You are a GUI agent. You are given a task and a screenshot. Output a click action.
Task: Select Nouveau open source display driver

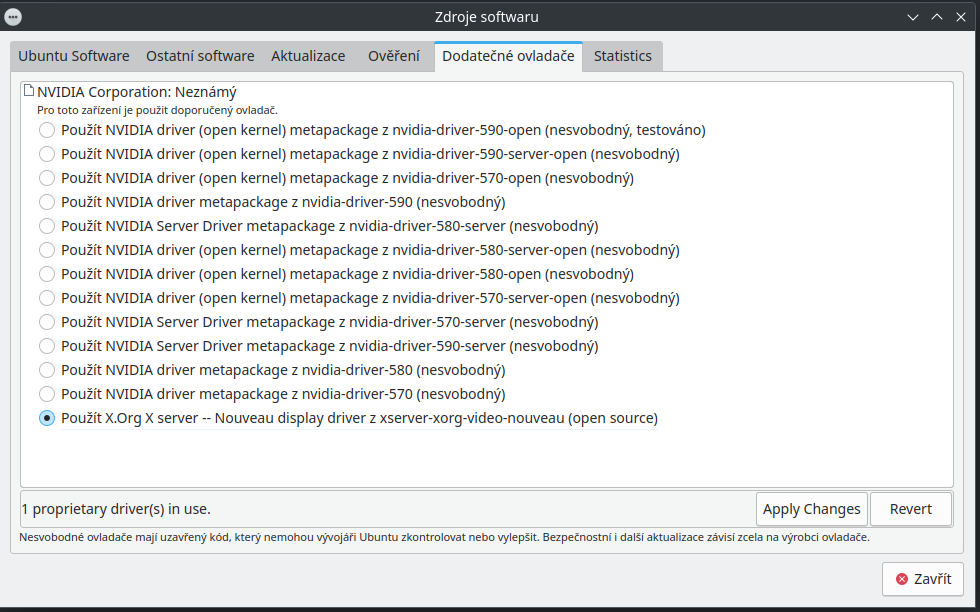click(x=47, y=418)
